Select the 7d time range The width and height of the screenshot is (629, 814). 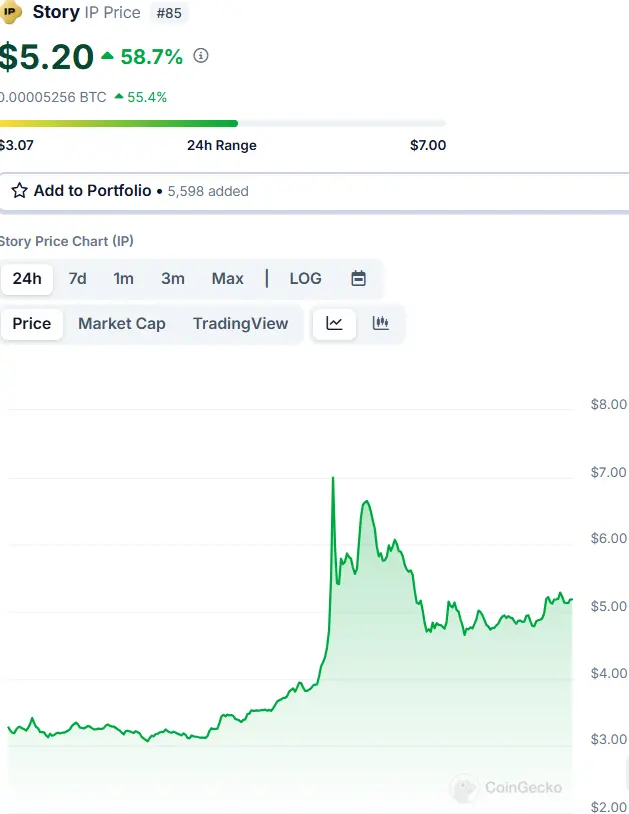[x=77, y=278]
